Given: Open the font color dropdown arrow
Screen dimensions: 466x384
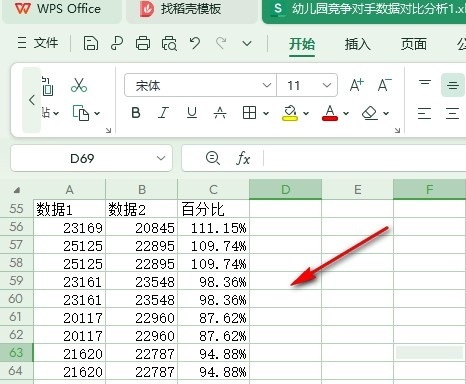Looking at the screenshot, I should (x=346, y=113).
